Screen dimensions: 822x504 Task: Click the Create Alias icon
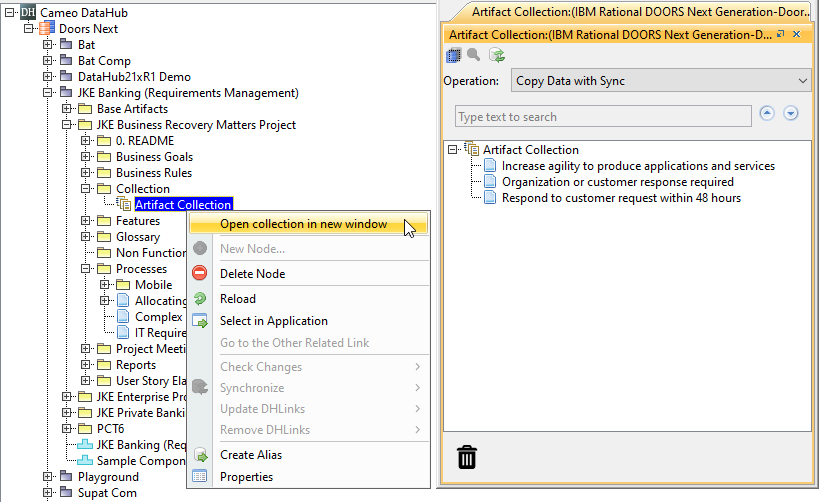[x=200, y=455]
